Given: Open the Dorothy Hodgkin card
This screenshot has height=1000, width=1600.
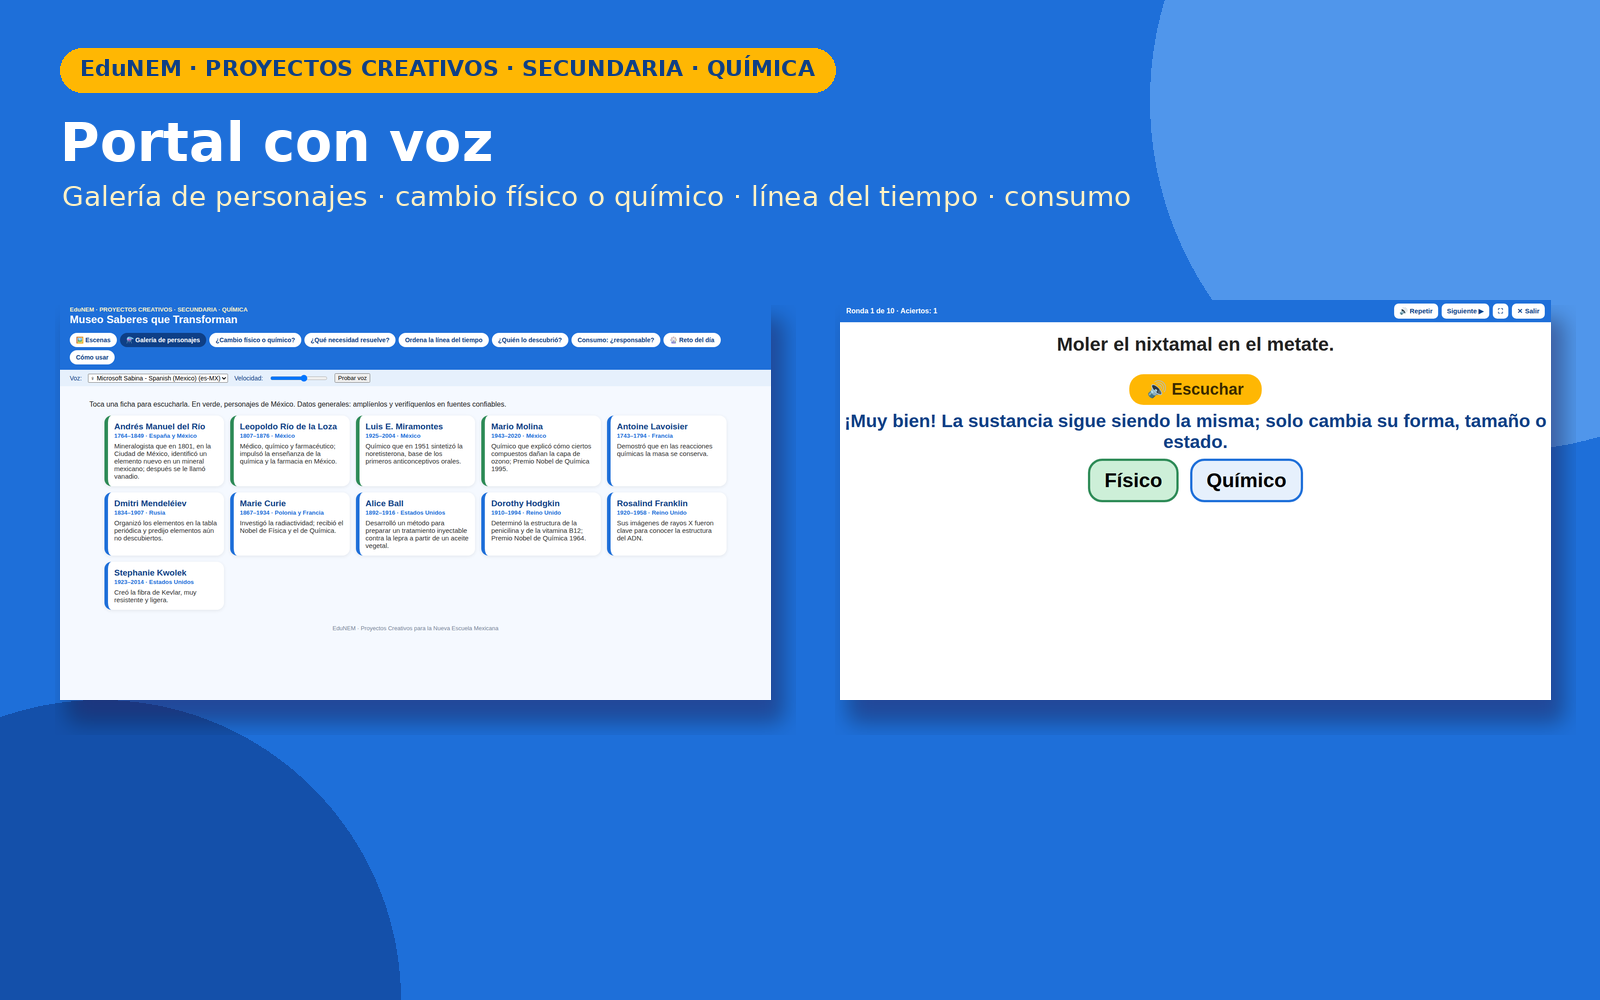Looking at the screenshot, I should click(x=542, y=524).
